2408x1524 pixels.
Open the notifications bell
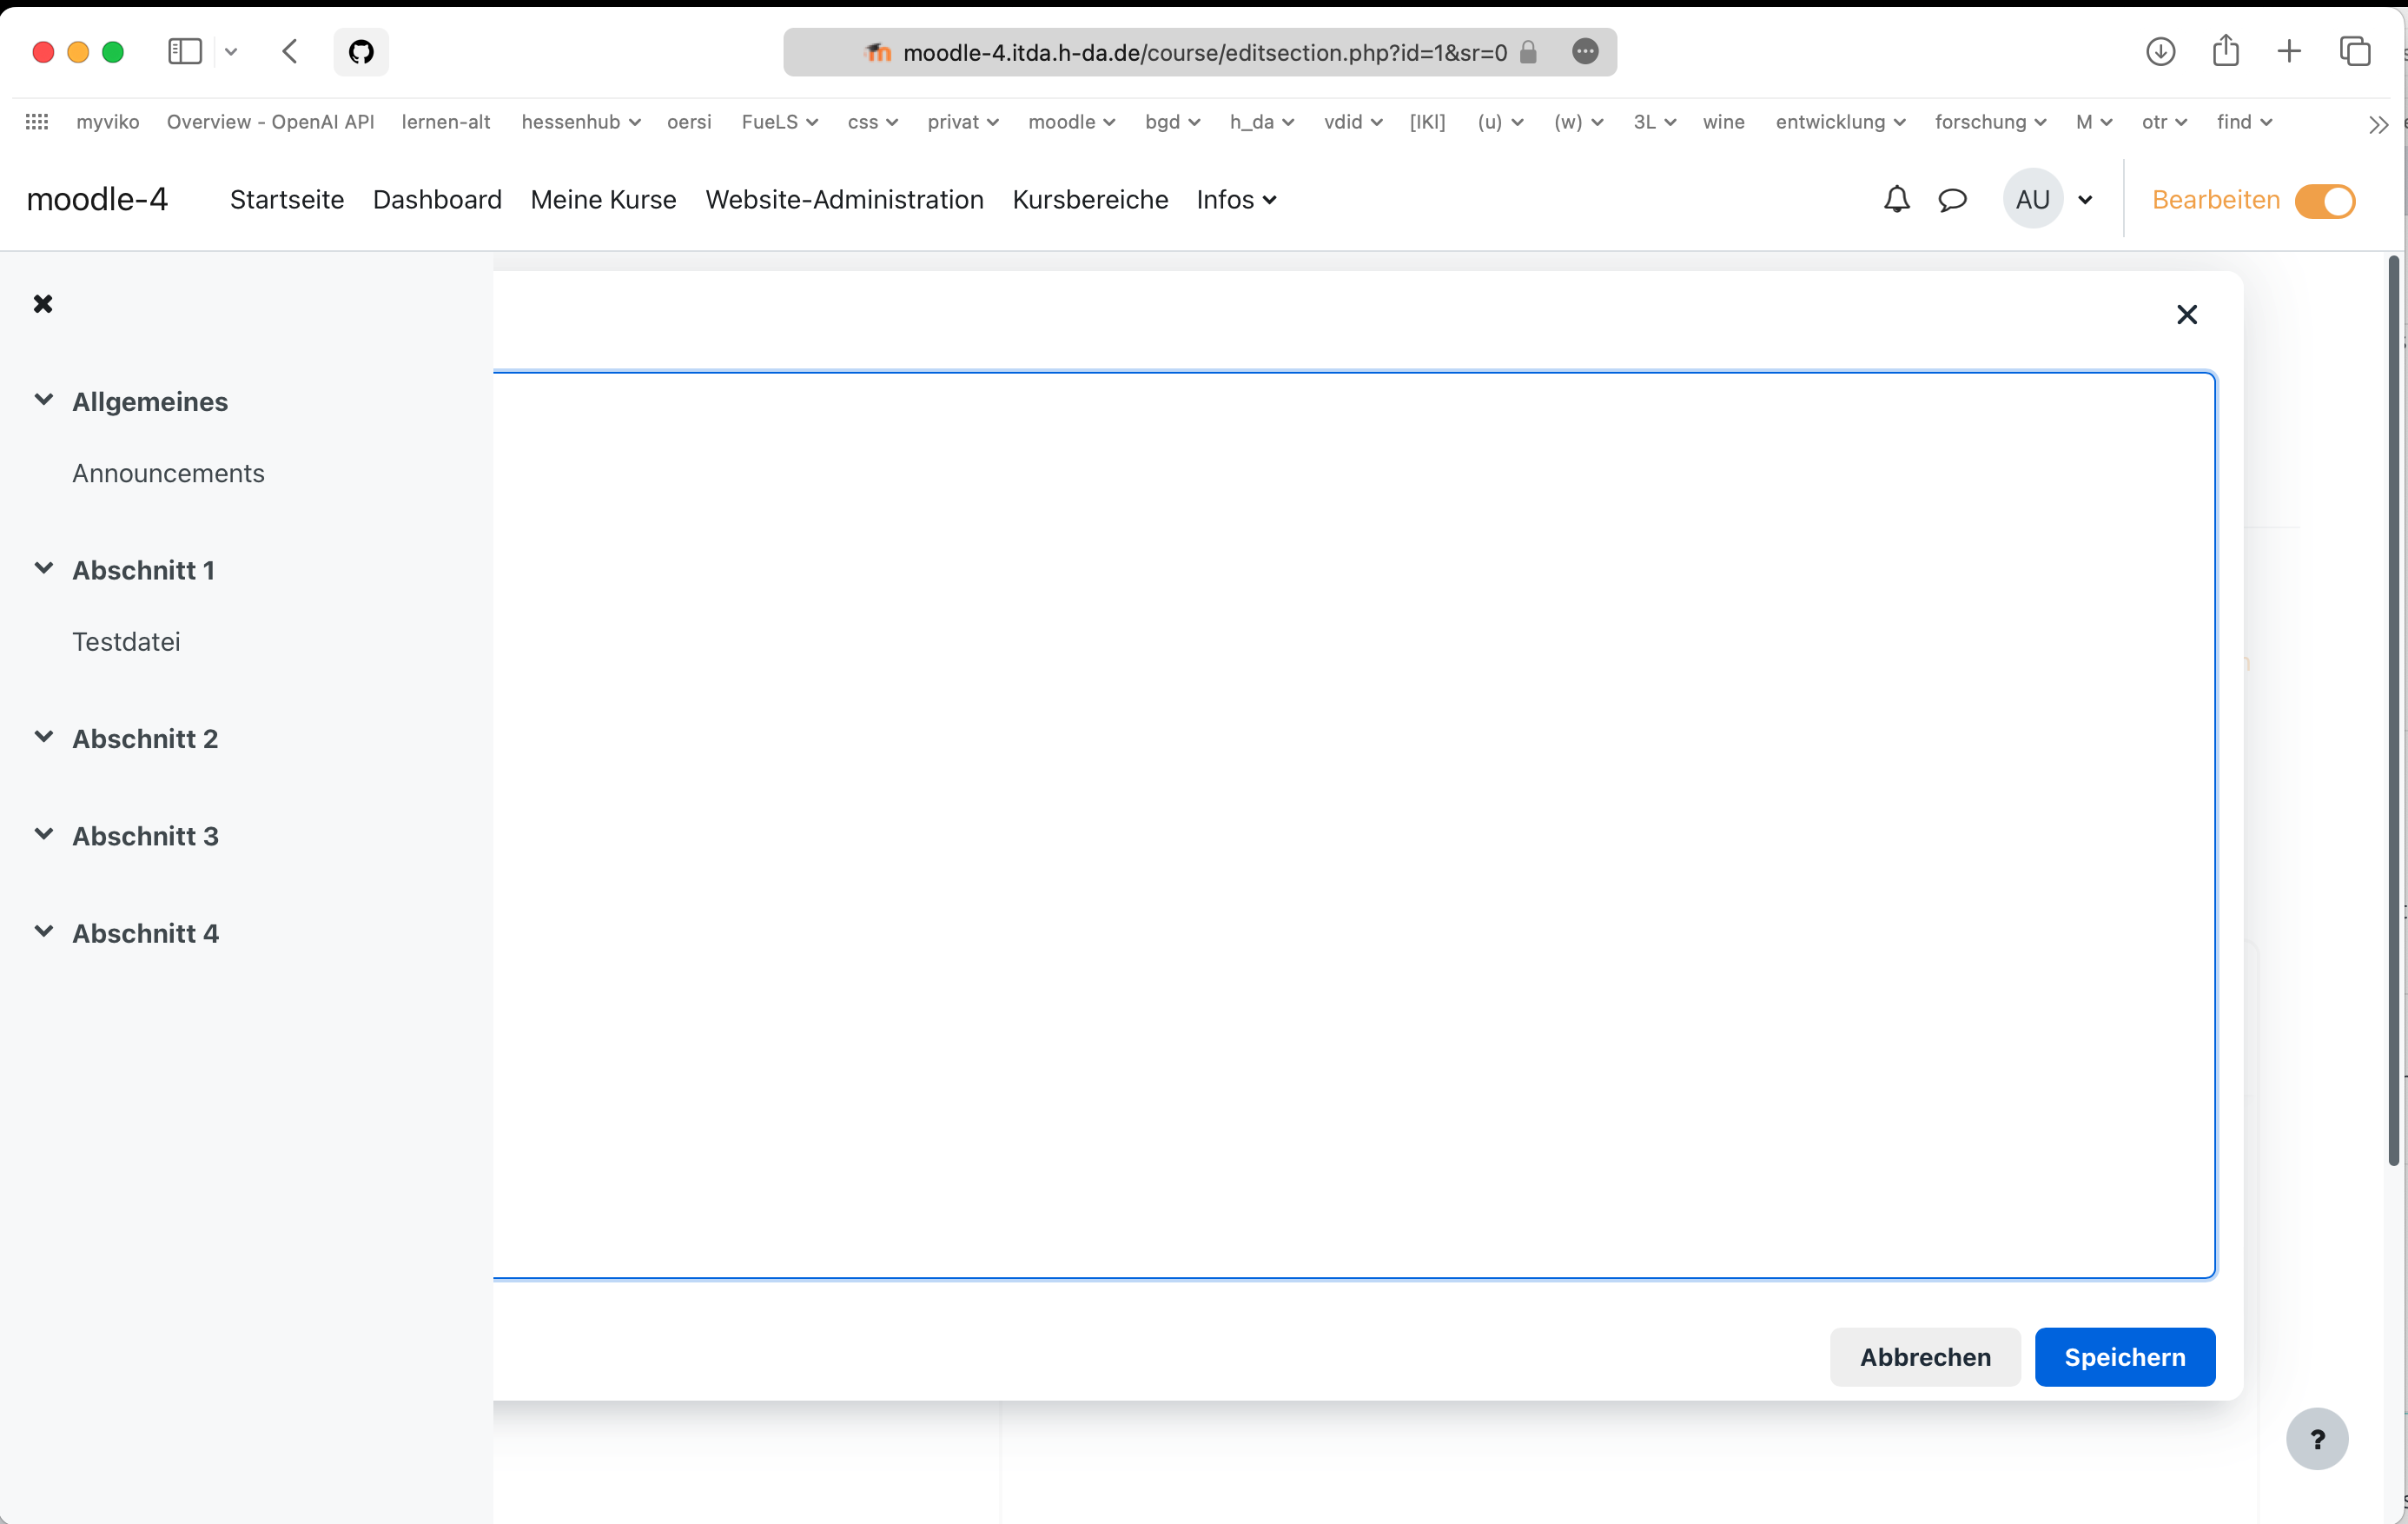(x=1896, y=200)
